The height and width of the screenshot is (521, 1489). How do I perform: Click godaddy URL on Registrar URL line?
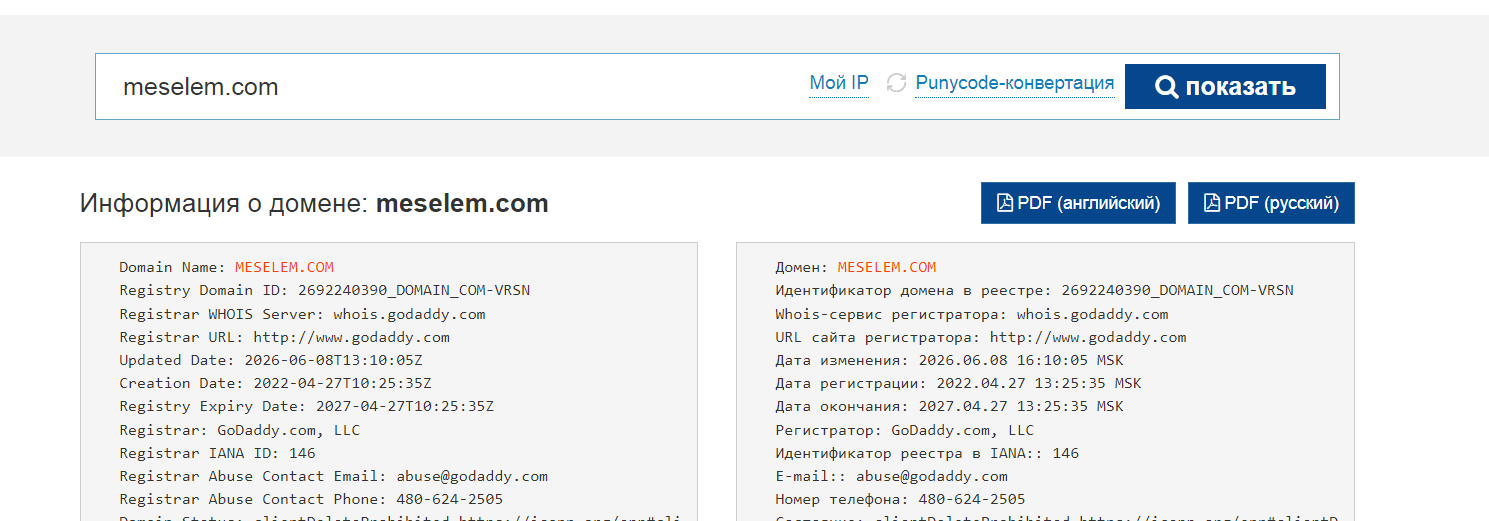tap(351, 337)
